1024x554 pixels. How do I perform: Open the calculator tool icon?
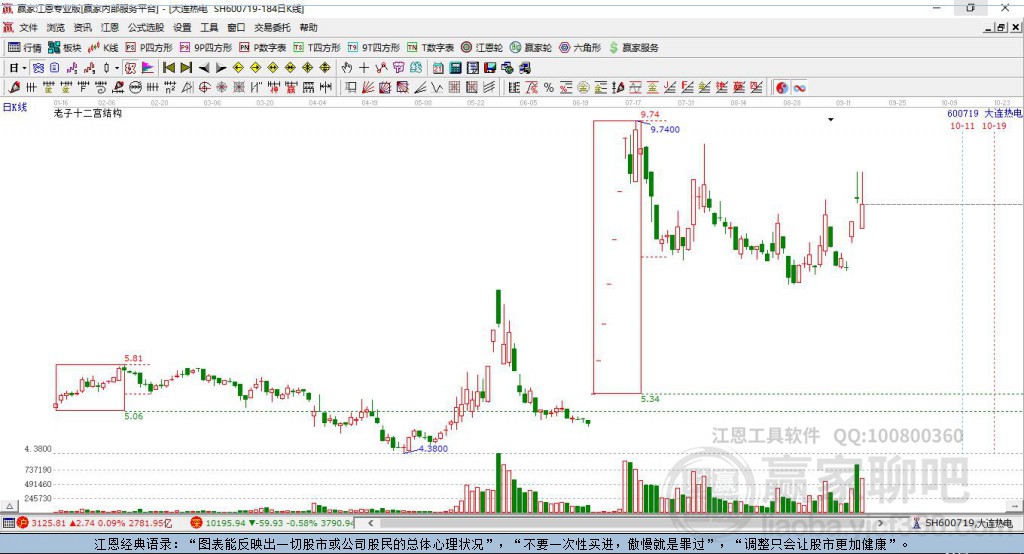point(455,68)
